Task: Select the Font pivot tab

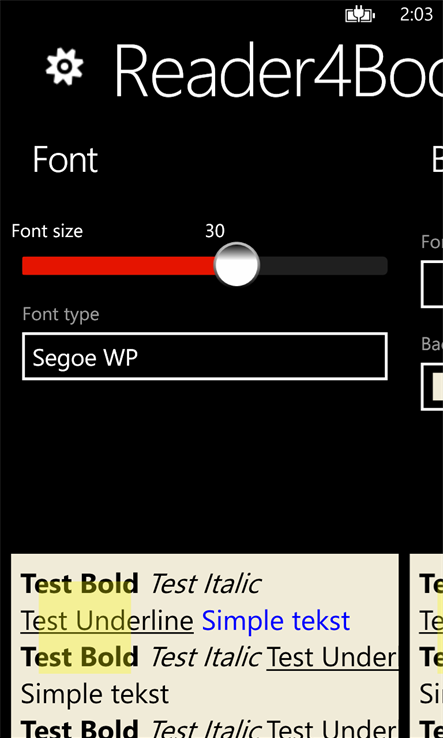Action: 65,160
